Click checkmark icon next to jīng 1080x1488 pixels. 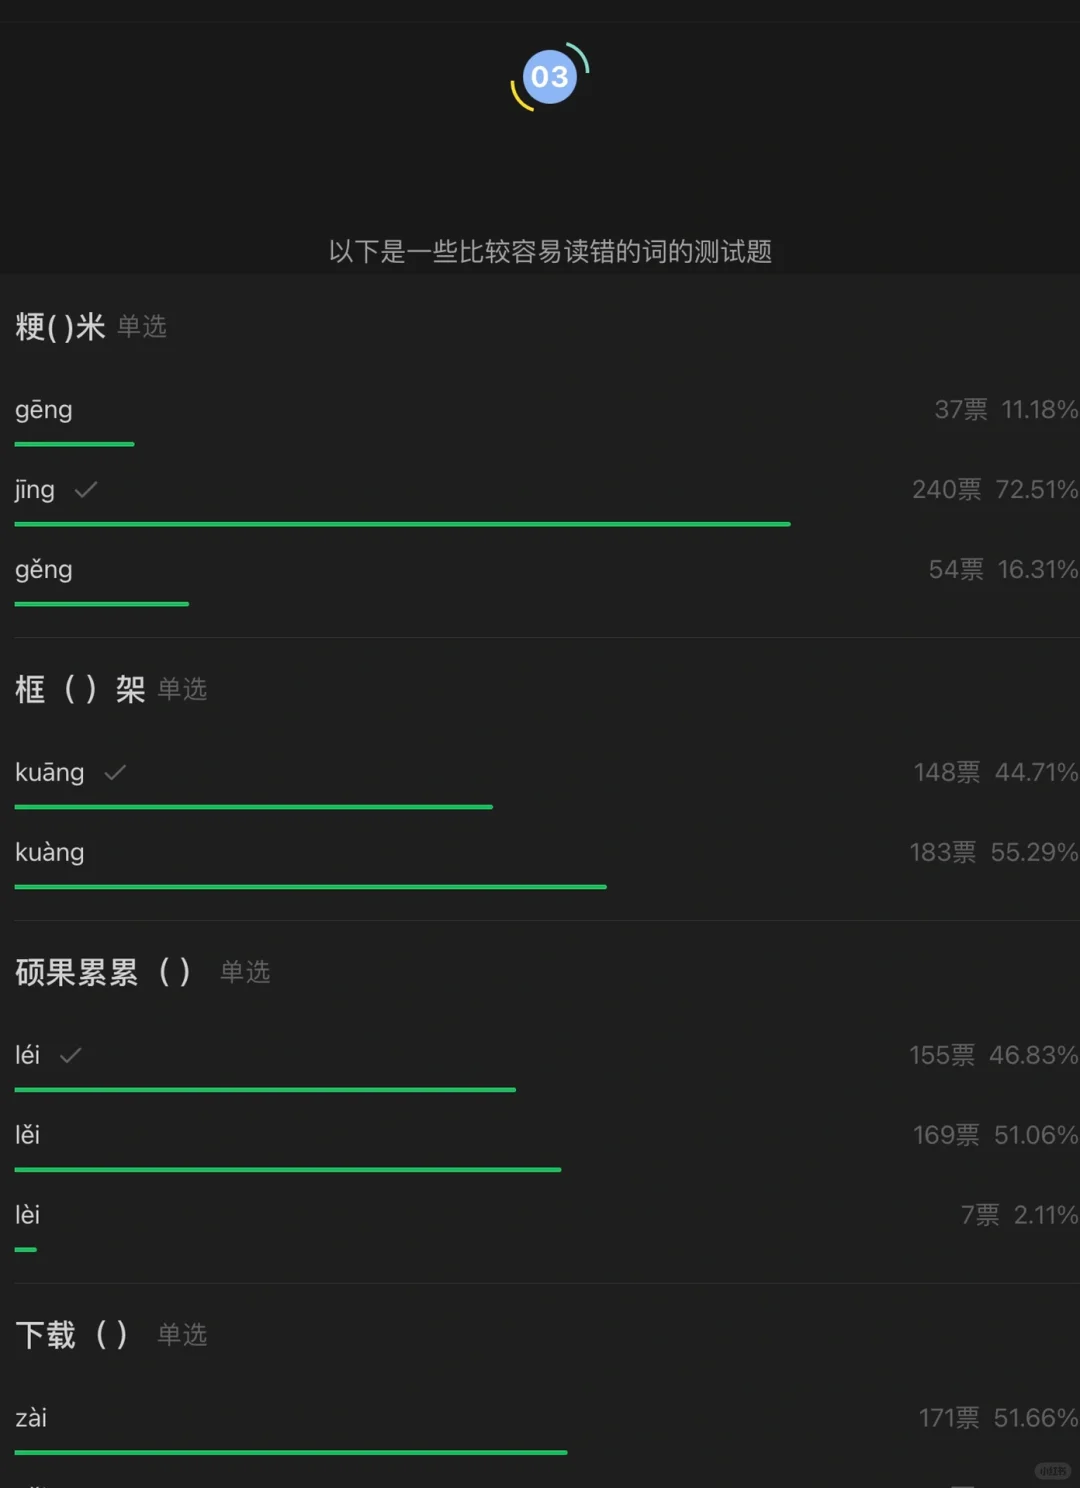click(86, 490)
